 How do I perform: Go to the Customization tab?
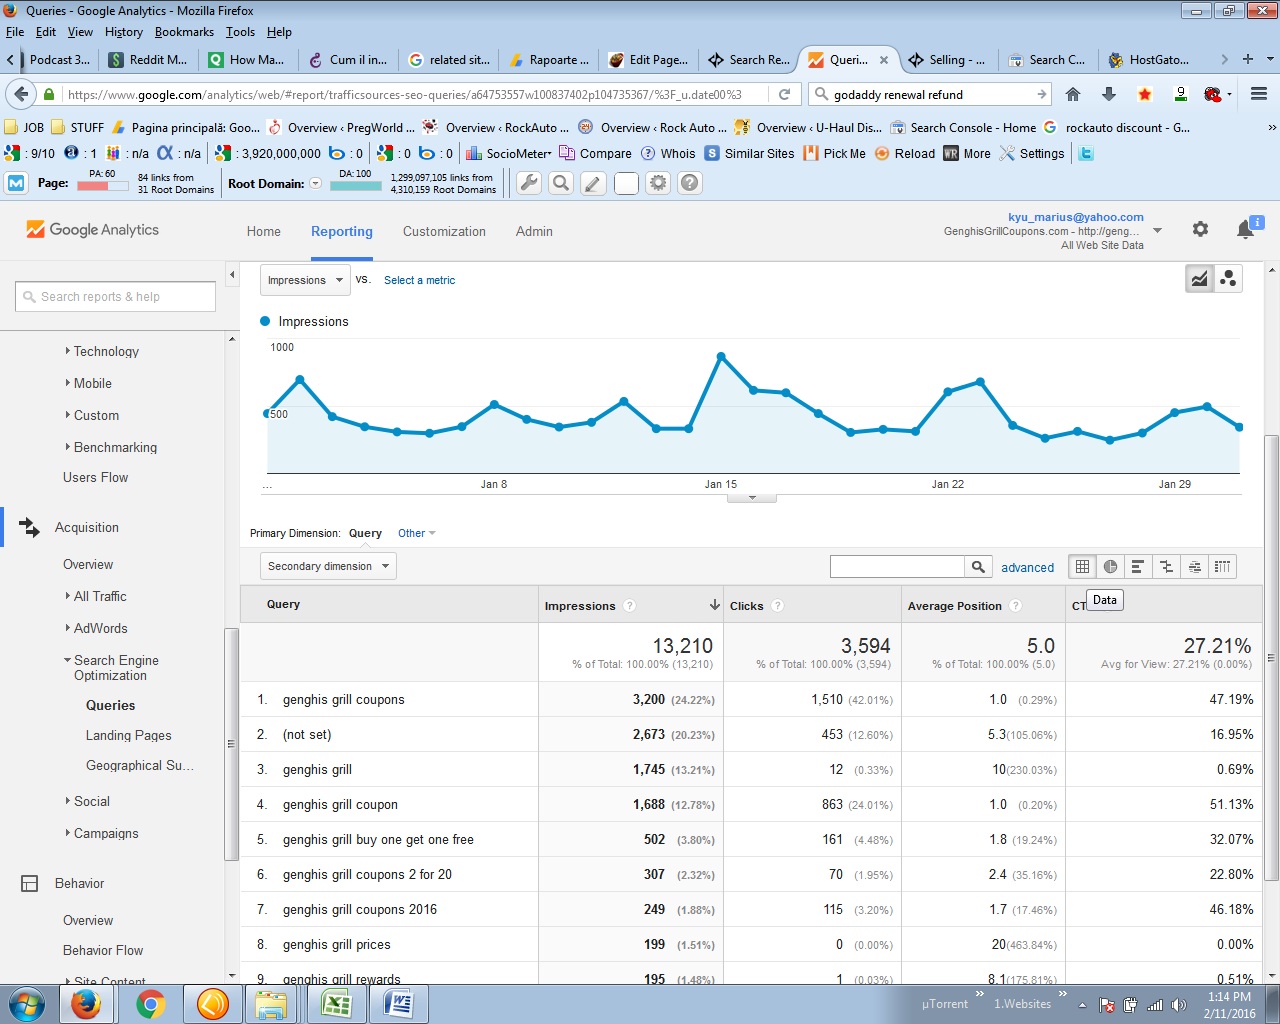pos(444,231)
